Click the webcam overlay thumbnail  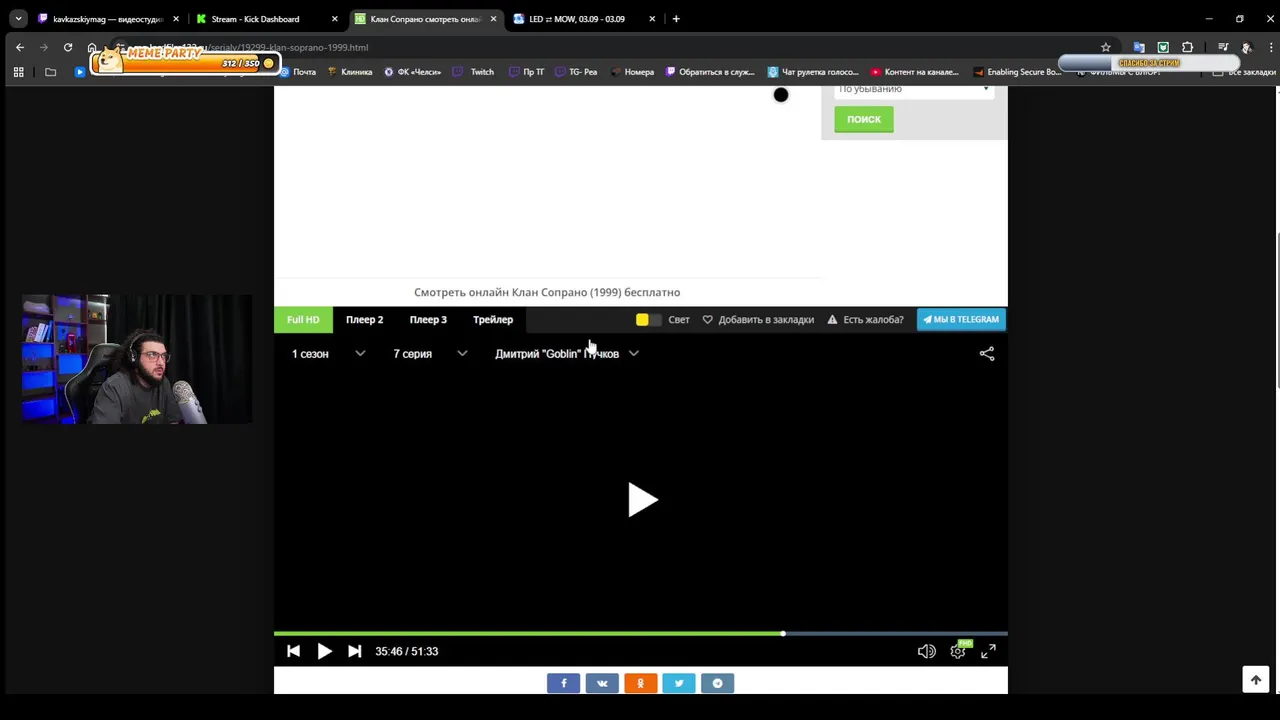137,359
